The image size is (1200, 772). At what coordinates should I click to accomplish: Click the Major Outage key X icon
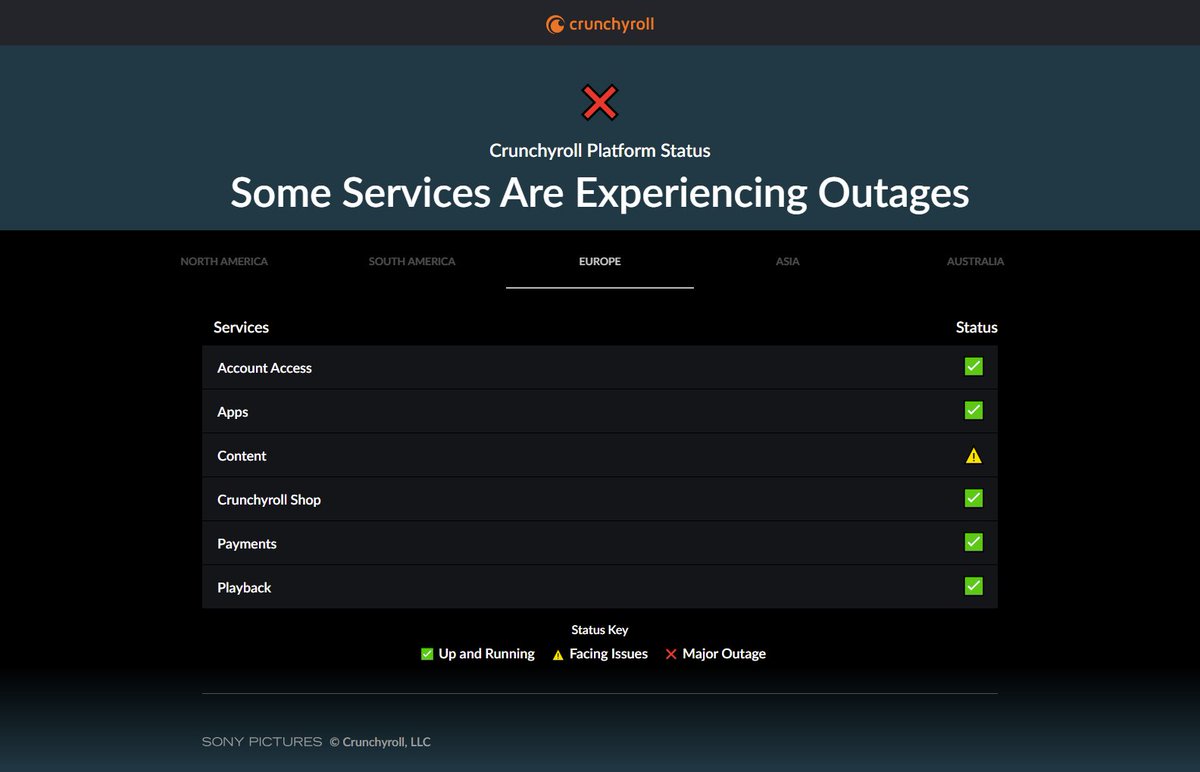point(671,654)
